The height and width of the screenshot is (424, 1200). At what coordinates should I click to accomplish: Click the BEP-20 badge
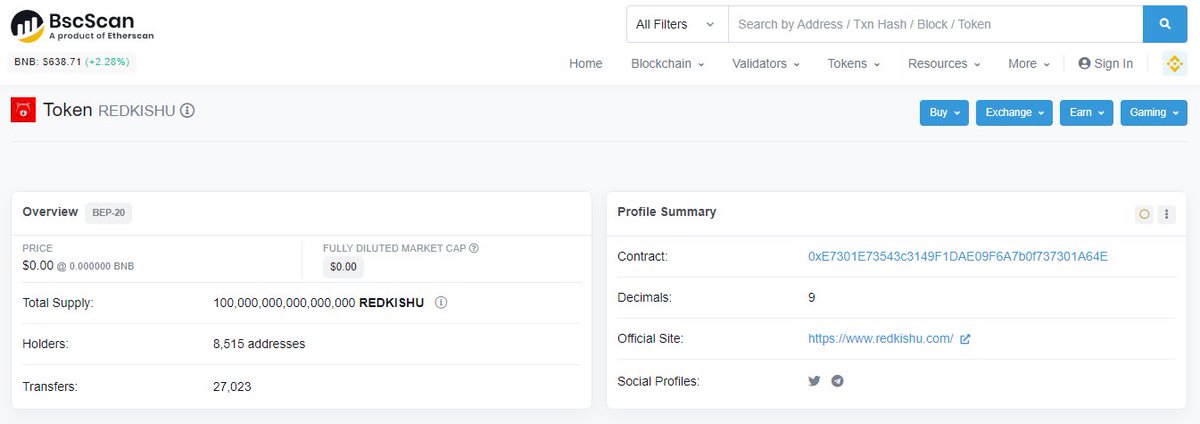point(108,213)
